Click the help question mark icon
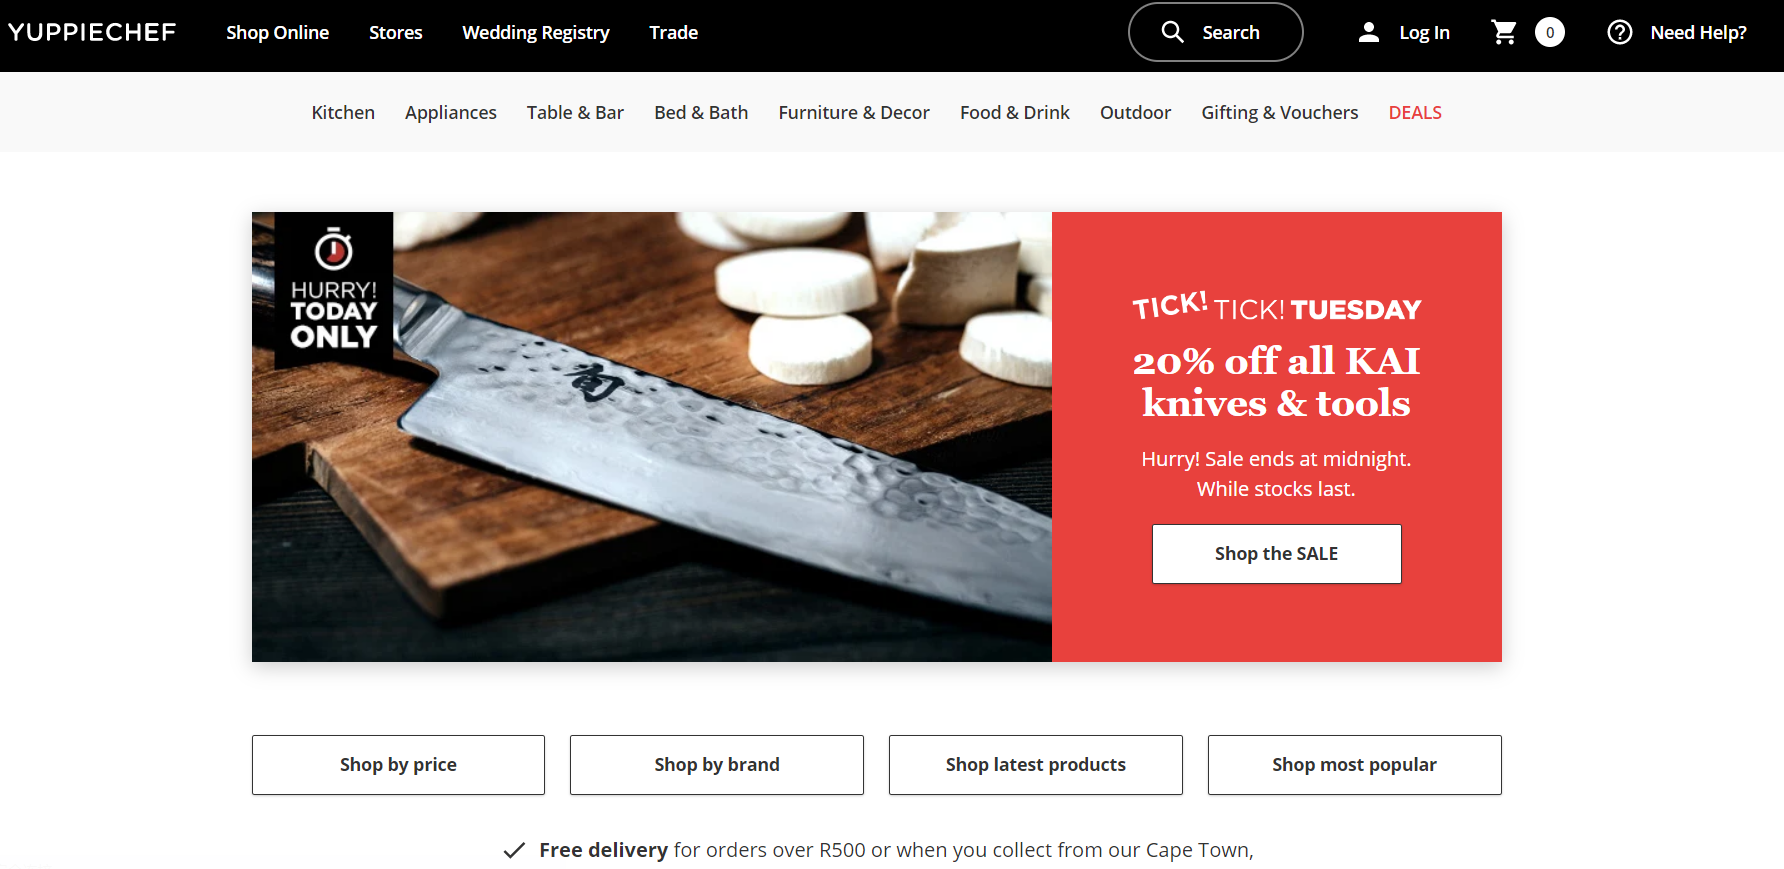The width and height of the screenshot is (1784, 869). [1620, 32]
